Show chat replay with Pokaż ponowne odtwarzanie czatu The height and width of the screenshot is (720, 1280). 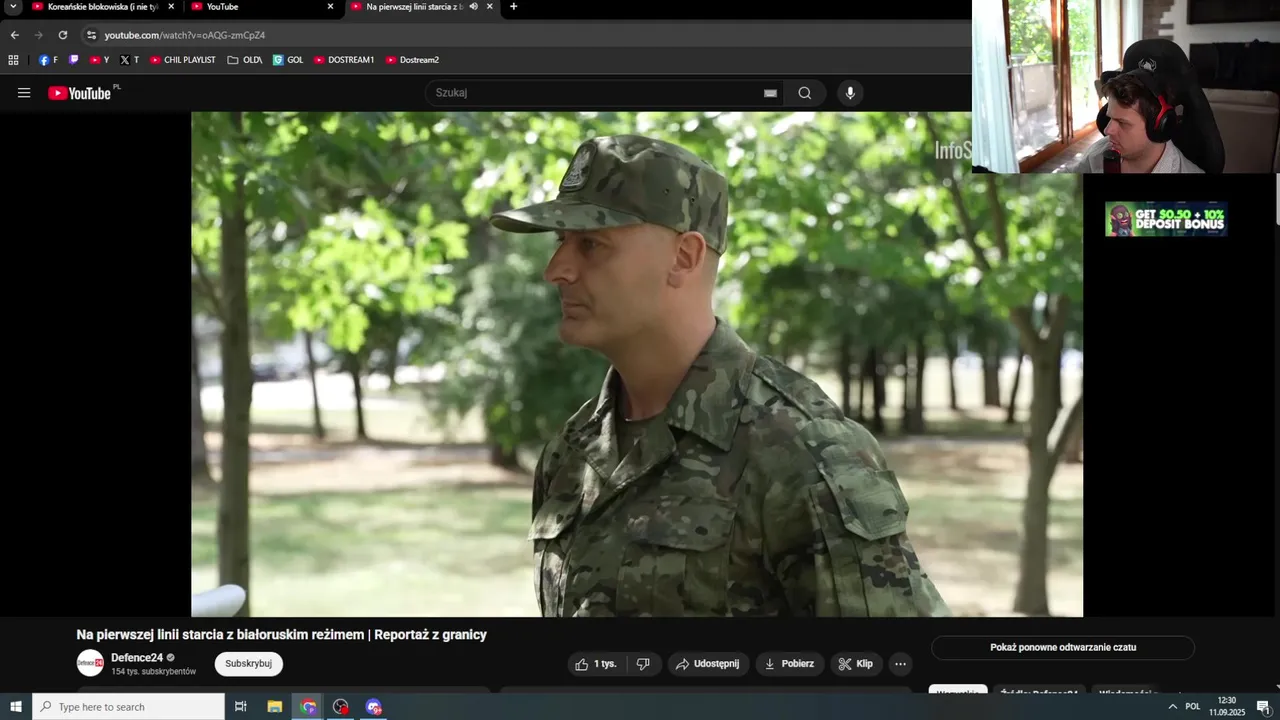click(1063, 647)
